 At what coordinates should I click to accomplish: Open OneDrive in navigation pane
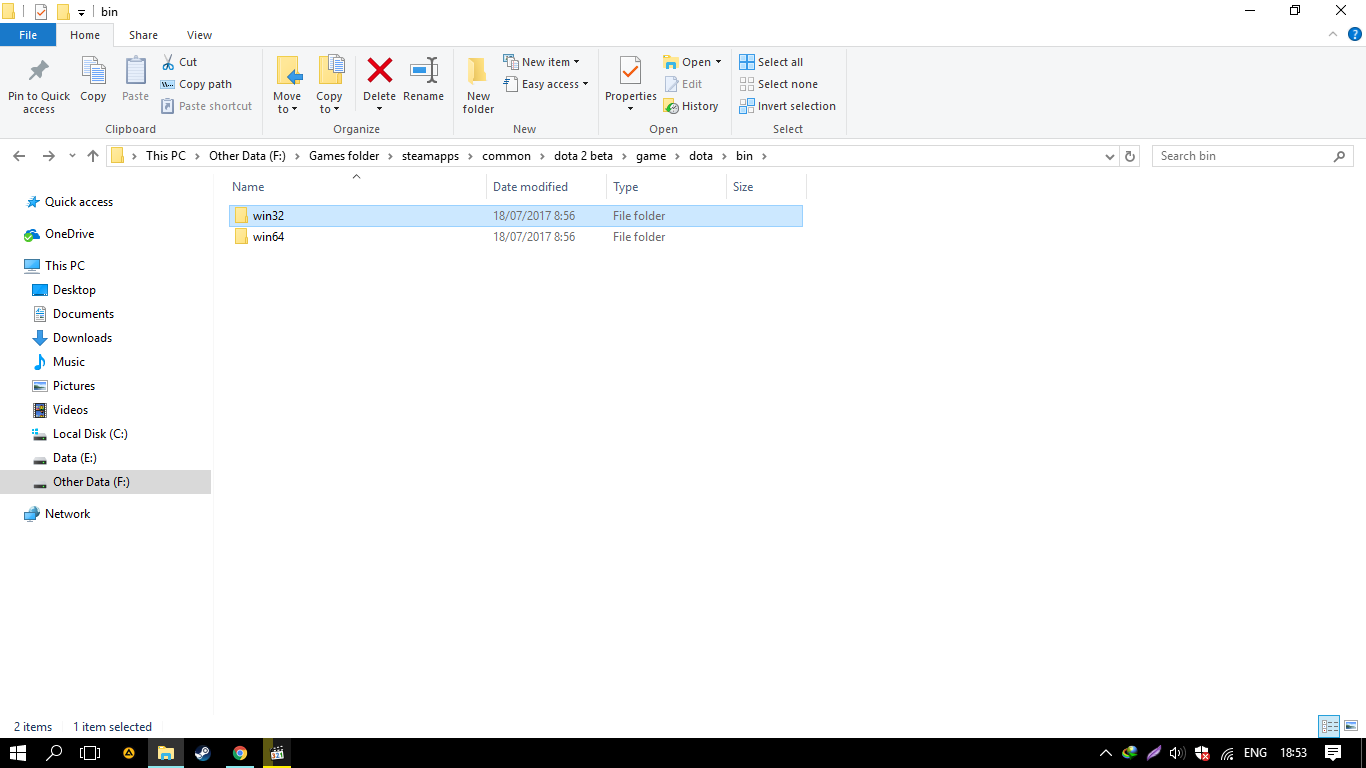pos(70,234)
